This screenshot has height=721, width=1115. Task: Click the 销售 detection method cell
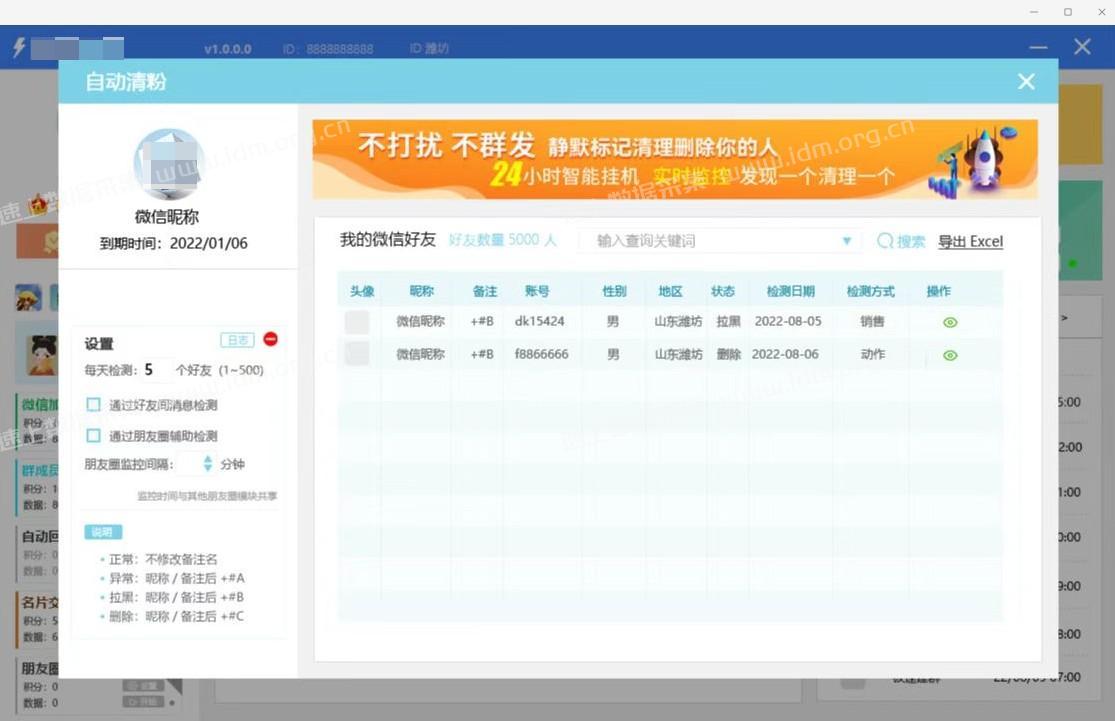click(x=873, y=321)
